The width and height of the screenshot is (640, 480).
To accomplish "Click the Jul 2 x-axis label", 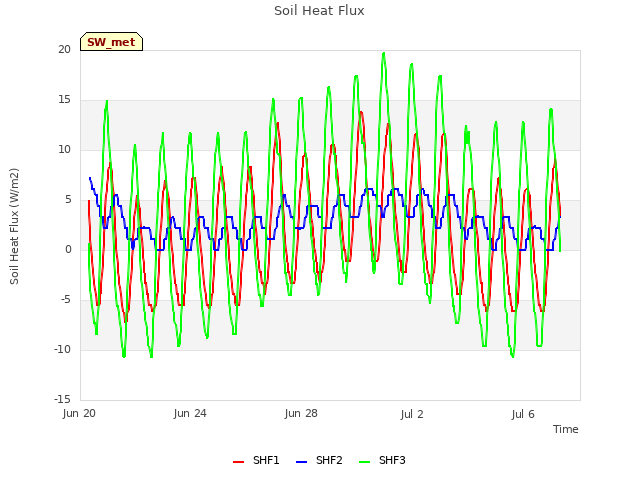I will point(412,414).
